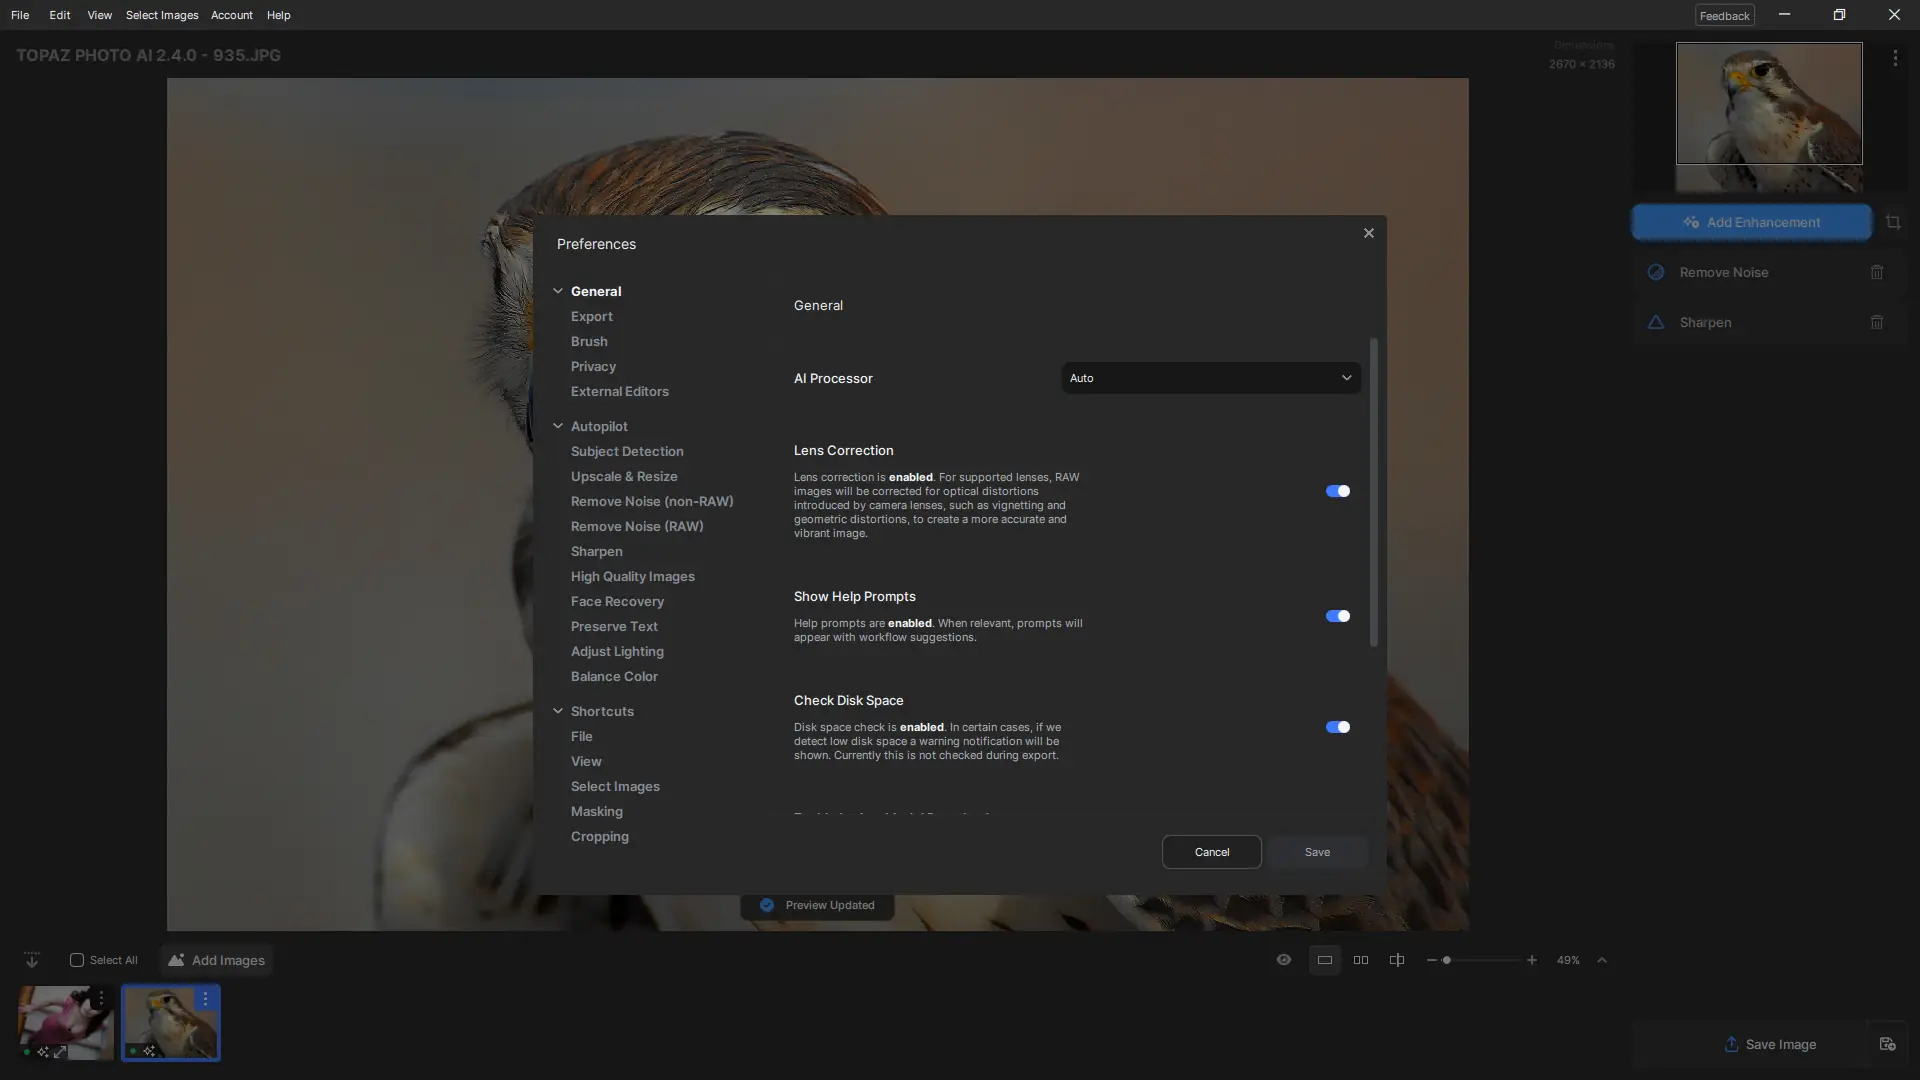
Task: Switch to side-by-side view icon
Action: 1361,960
